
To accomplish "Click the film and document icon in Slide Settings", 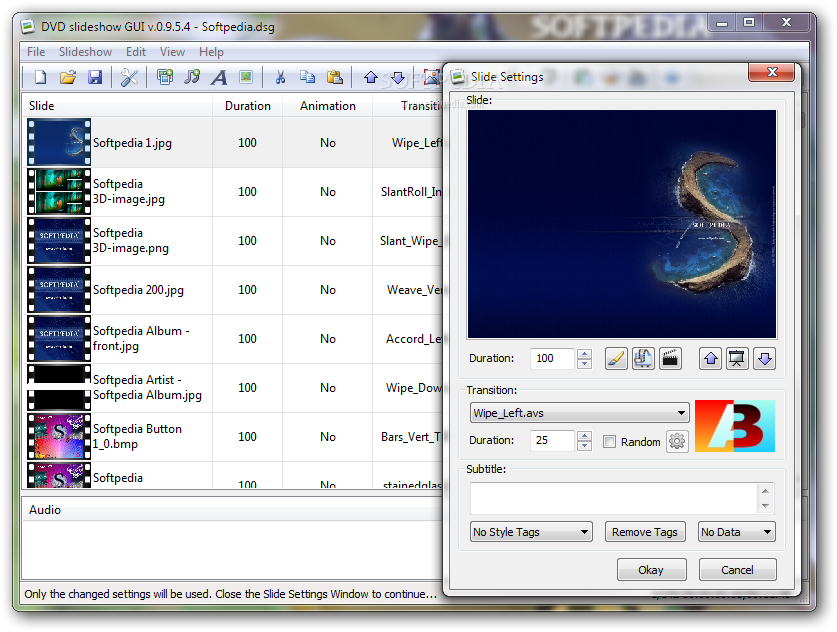I will [x=643, y=359].
